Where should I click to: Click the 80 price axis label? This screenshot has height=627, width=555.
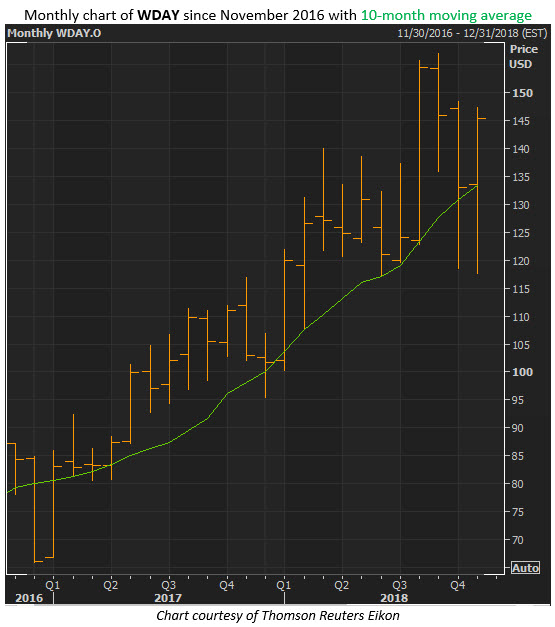click(518, 484)
